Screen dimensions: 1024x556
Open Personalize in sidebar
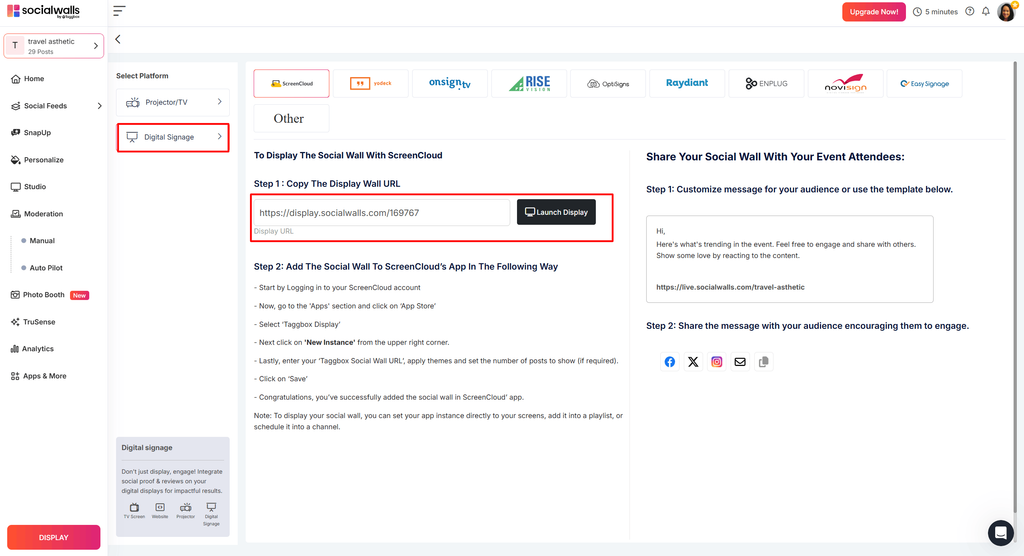point(37,160)
